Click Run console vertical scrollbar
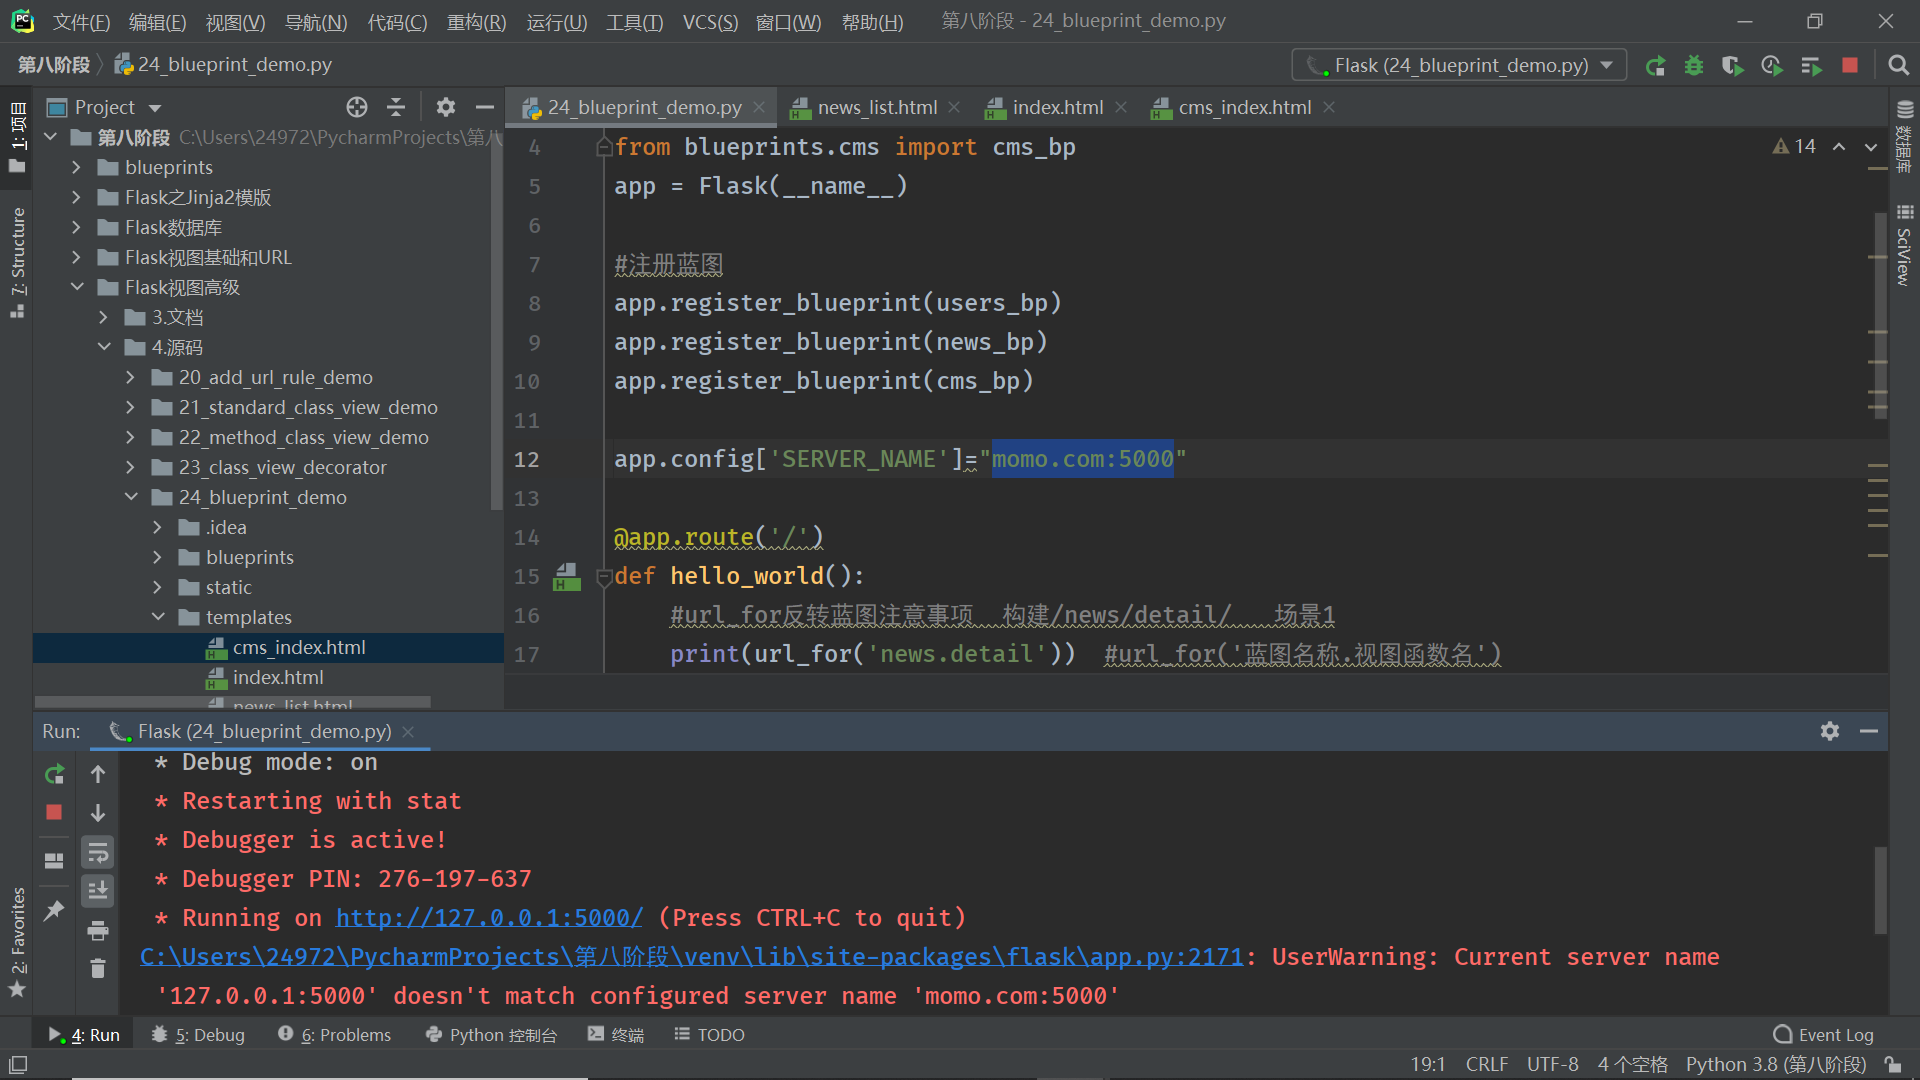Viewport: 1920px width, 1080px height. [1880, 890]
